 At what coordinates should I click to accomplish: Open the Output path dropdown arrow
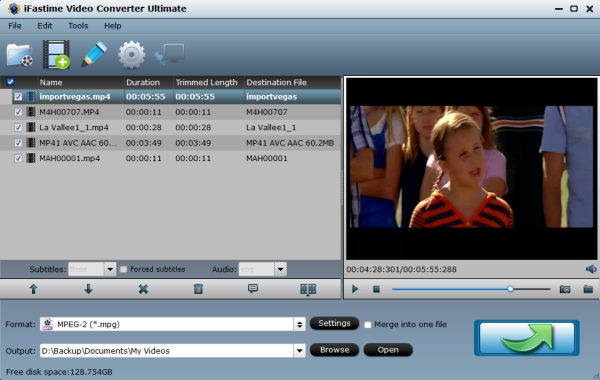pyautogui.click(x=300, y=351)
